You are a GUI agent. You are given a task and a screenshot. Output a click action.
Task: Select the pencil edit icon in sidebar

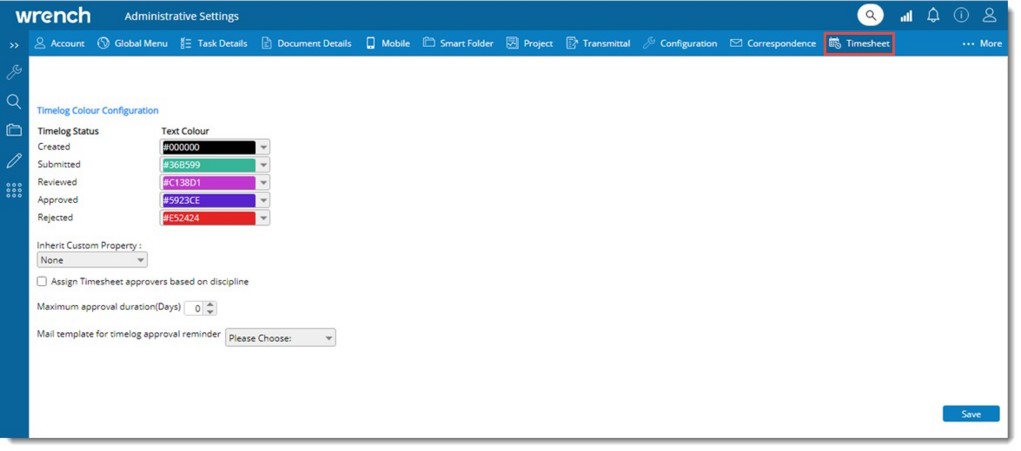click(x=14, y=160)
